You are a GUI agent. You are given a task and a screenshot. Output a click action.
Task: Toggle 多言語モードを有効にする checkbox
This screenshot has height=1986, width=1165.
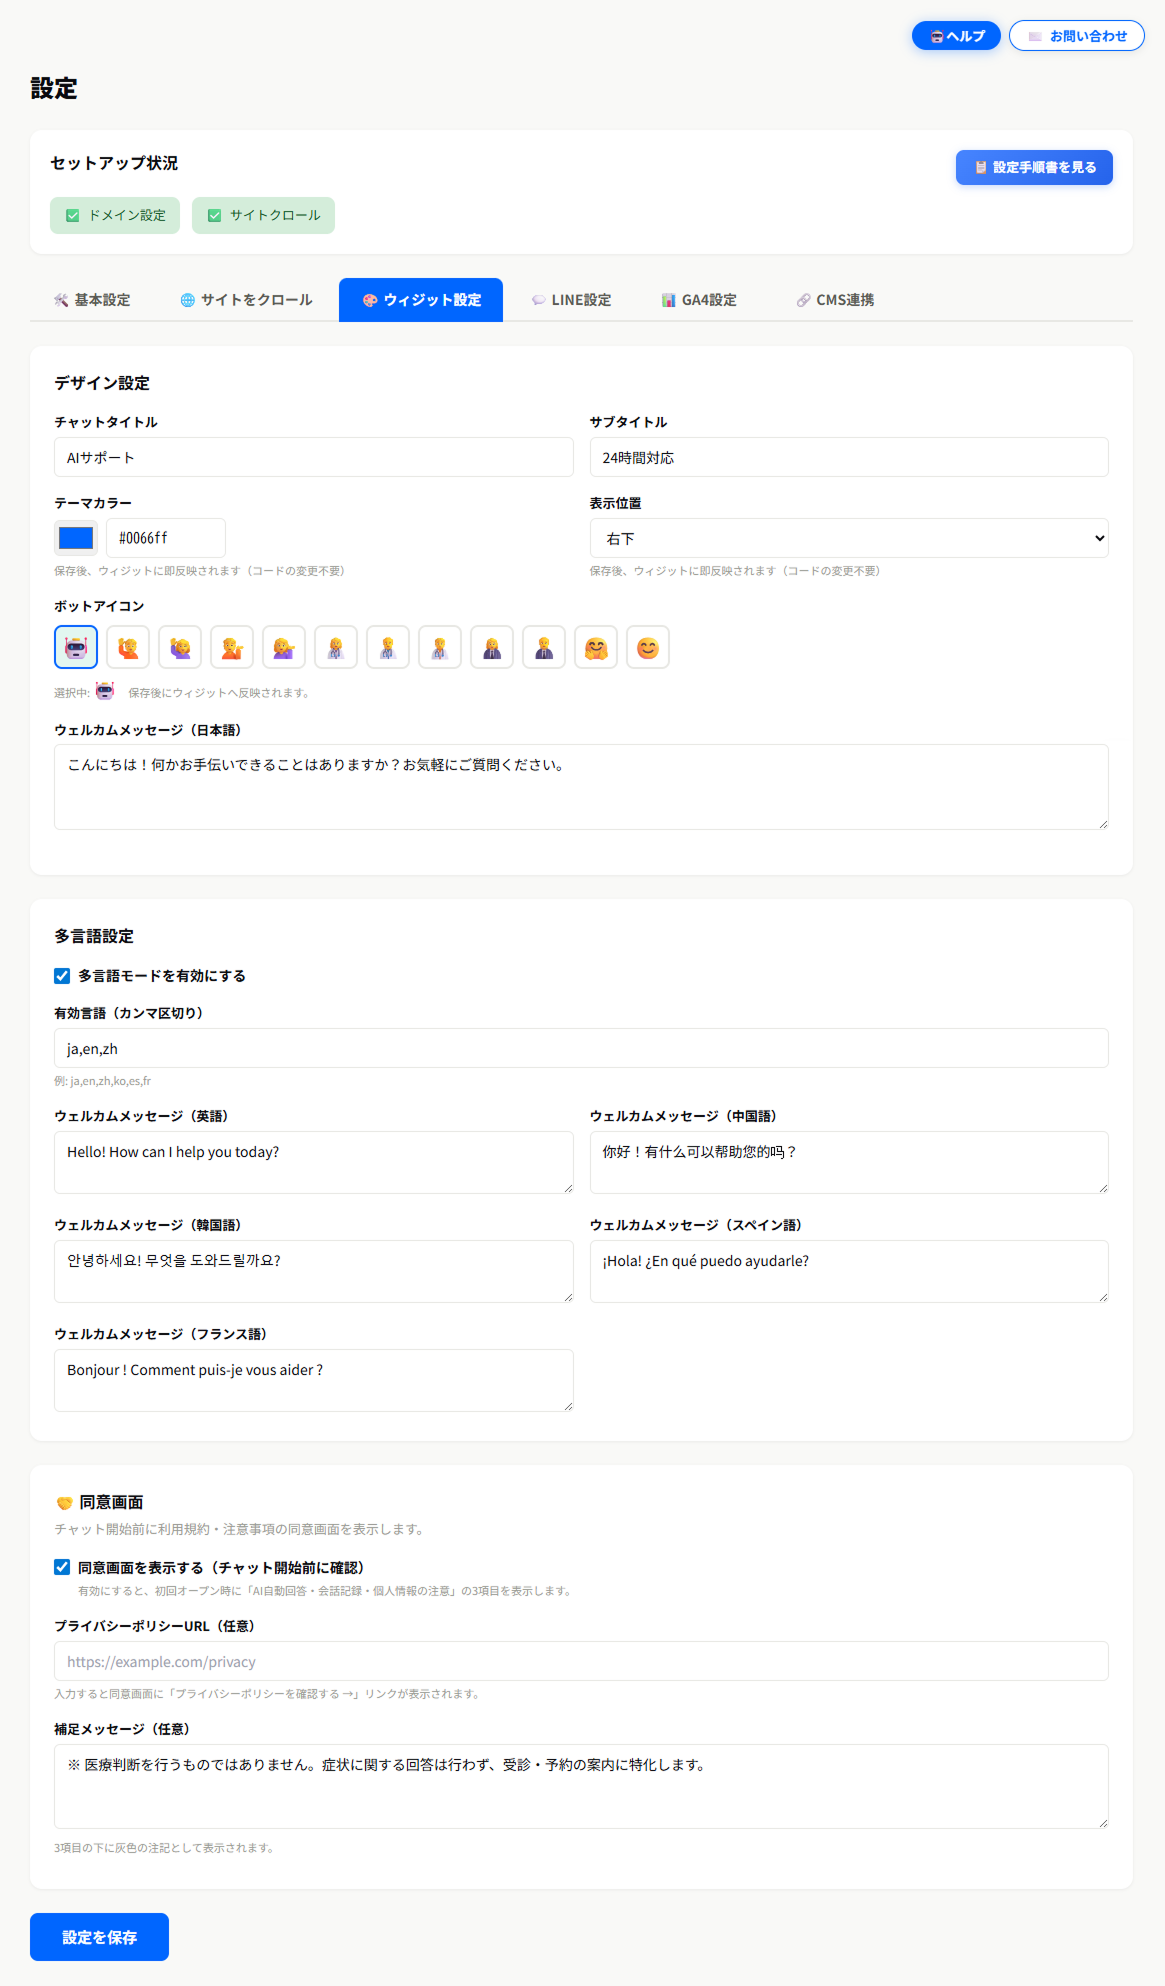[62, 976]
